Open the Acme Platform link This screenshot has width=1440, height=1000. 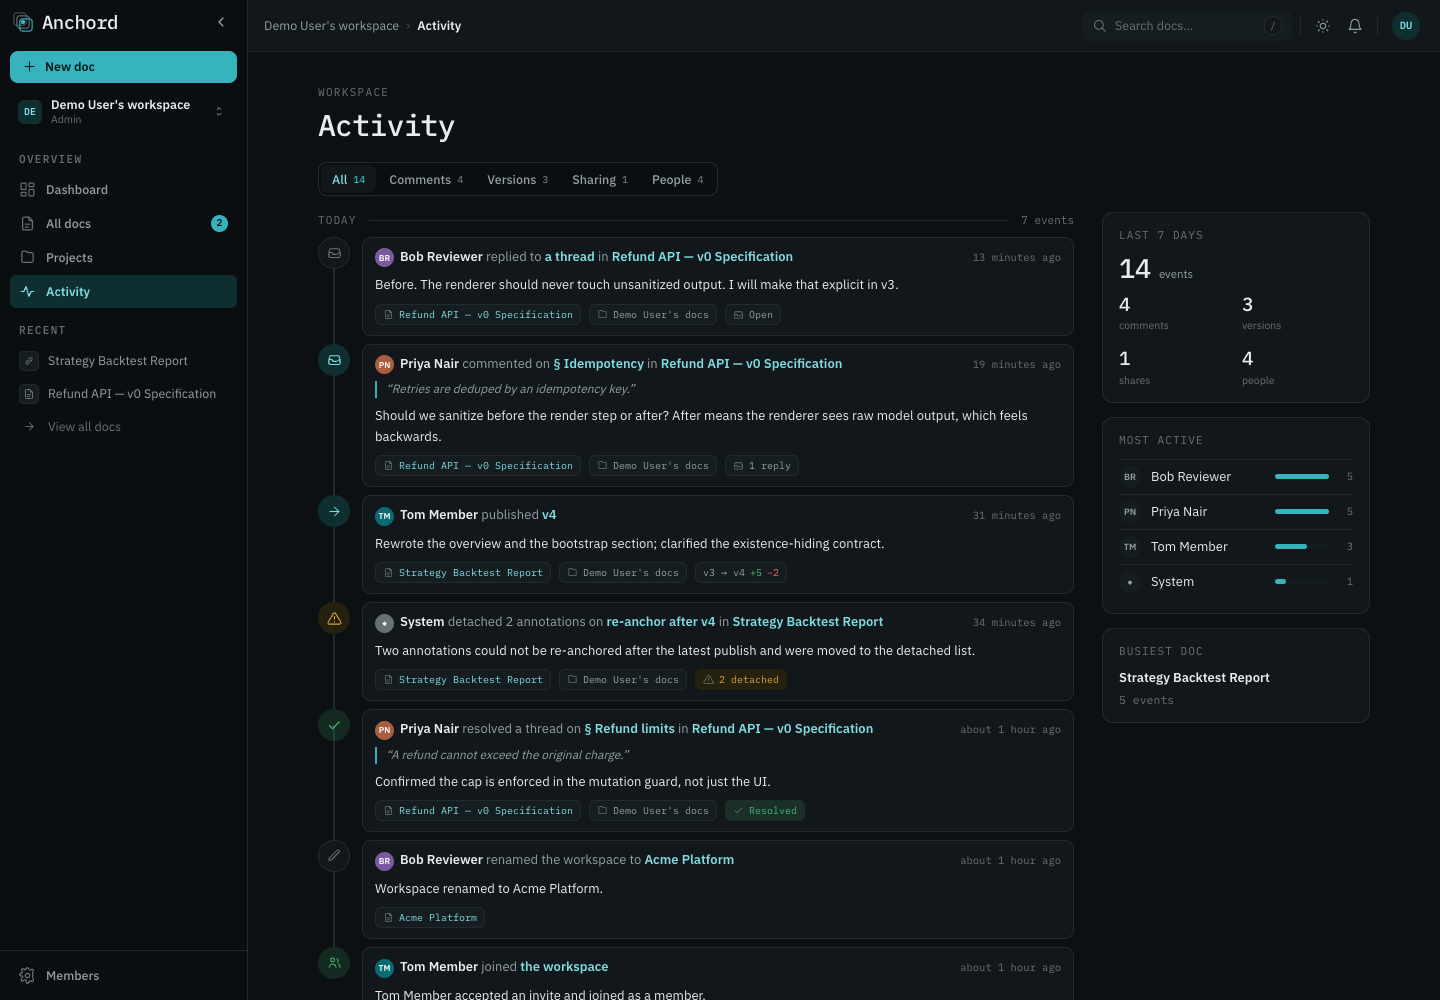pos(689,860)
